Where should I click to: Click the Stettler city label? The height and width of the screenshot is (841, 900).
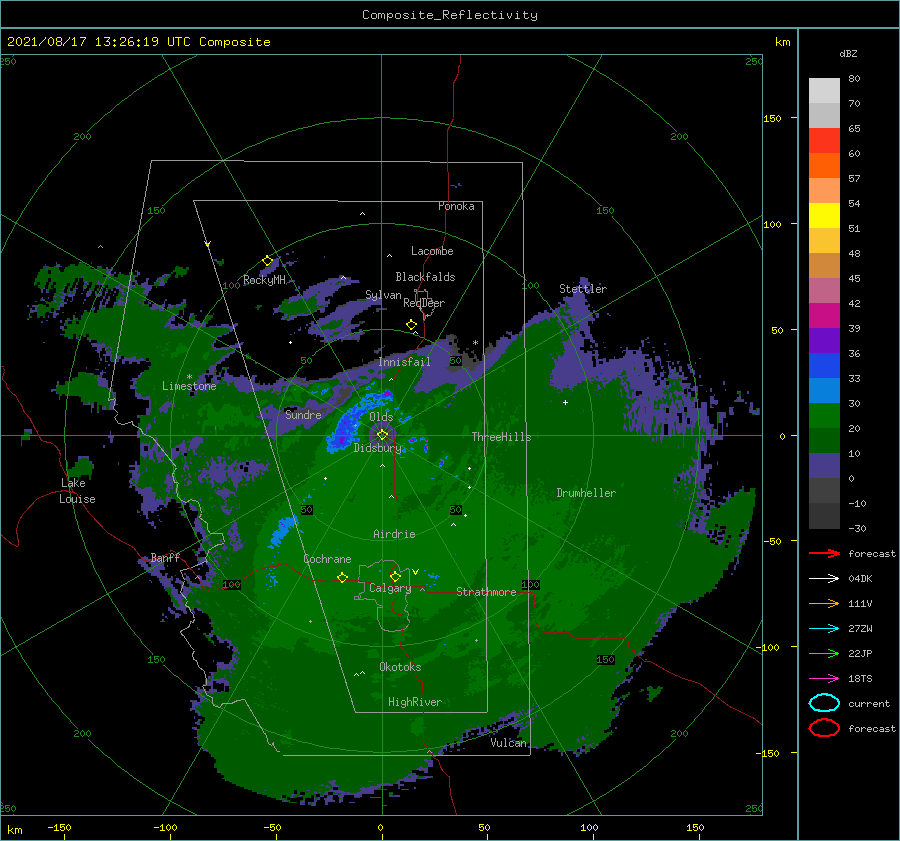pos(583,289)
